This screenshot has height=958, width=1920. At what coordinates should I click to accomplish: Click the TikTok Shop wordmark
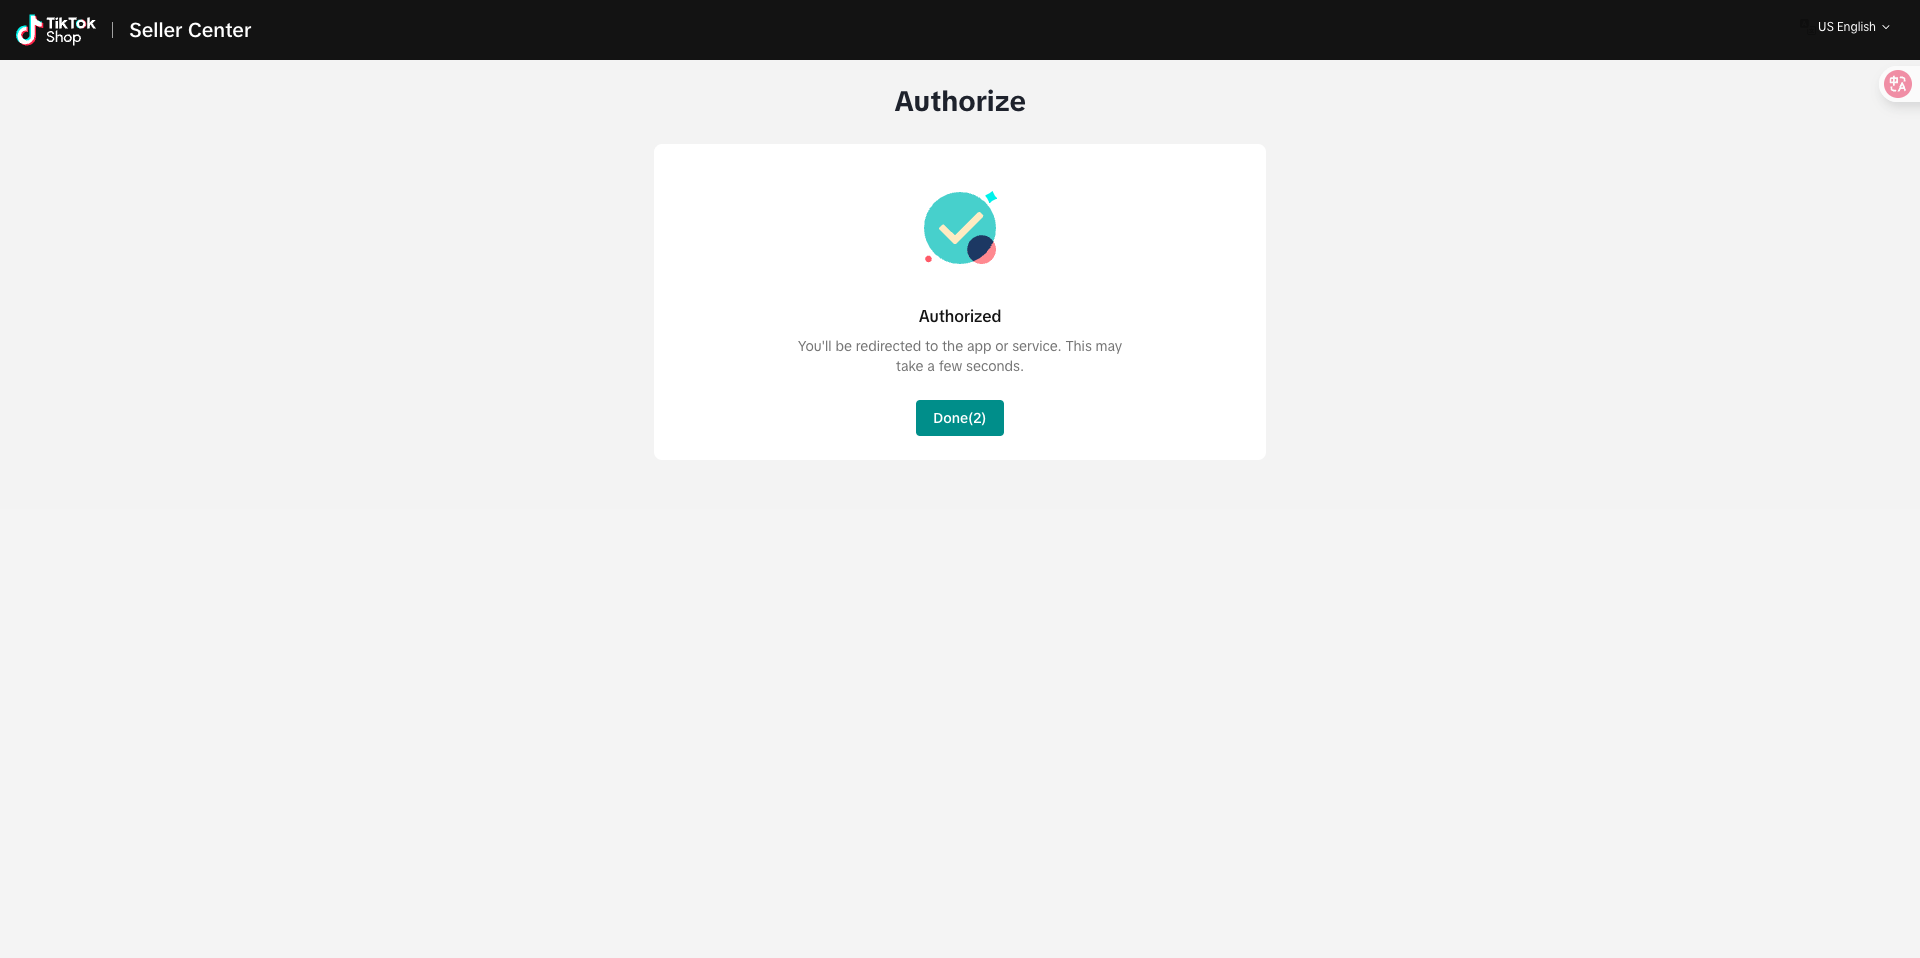(70, 30)
